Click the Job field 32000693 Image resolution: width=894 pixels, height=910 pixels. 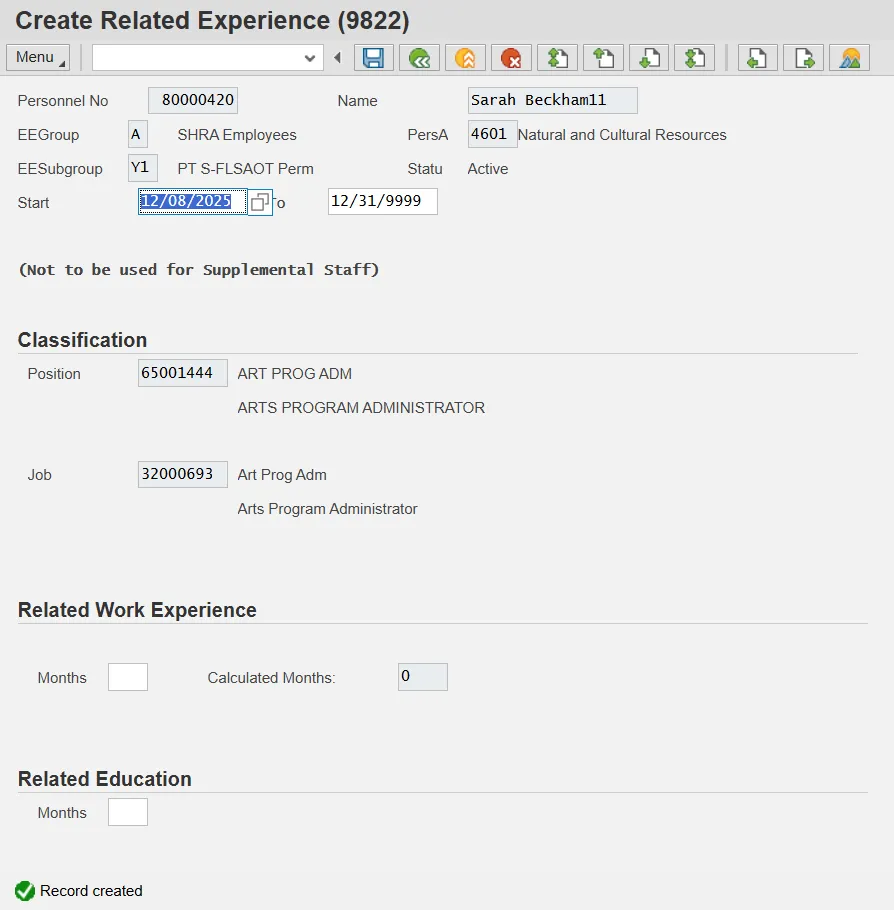(x=183, y=474)
